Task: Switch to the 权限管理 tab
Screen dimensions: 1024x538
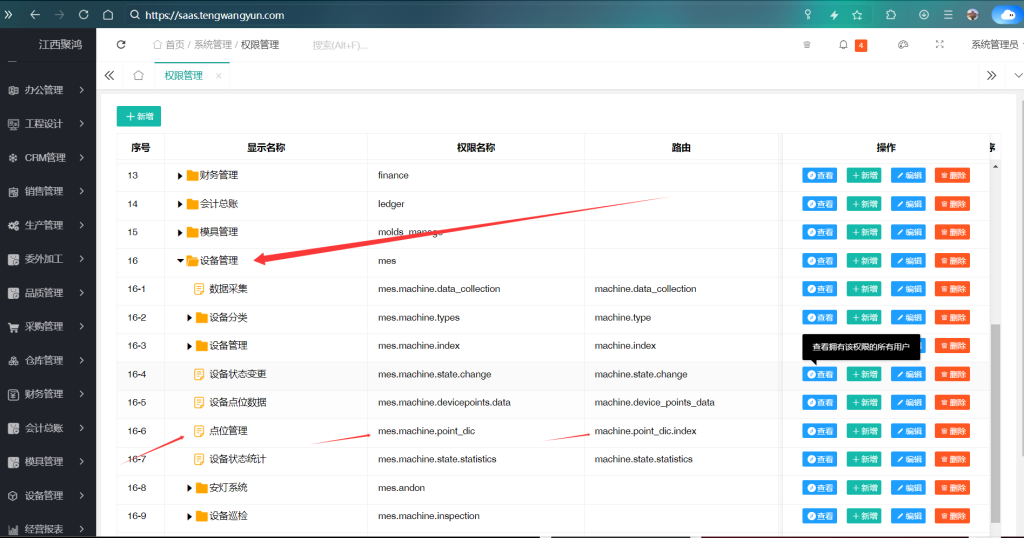Action: tap(184, 76)
